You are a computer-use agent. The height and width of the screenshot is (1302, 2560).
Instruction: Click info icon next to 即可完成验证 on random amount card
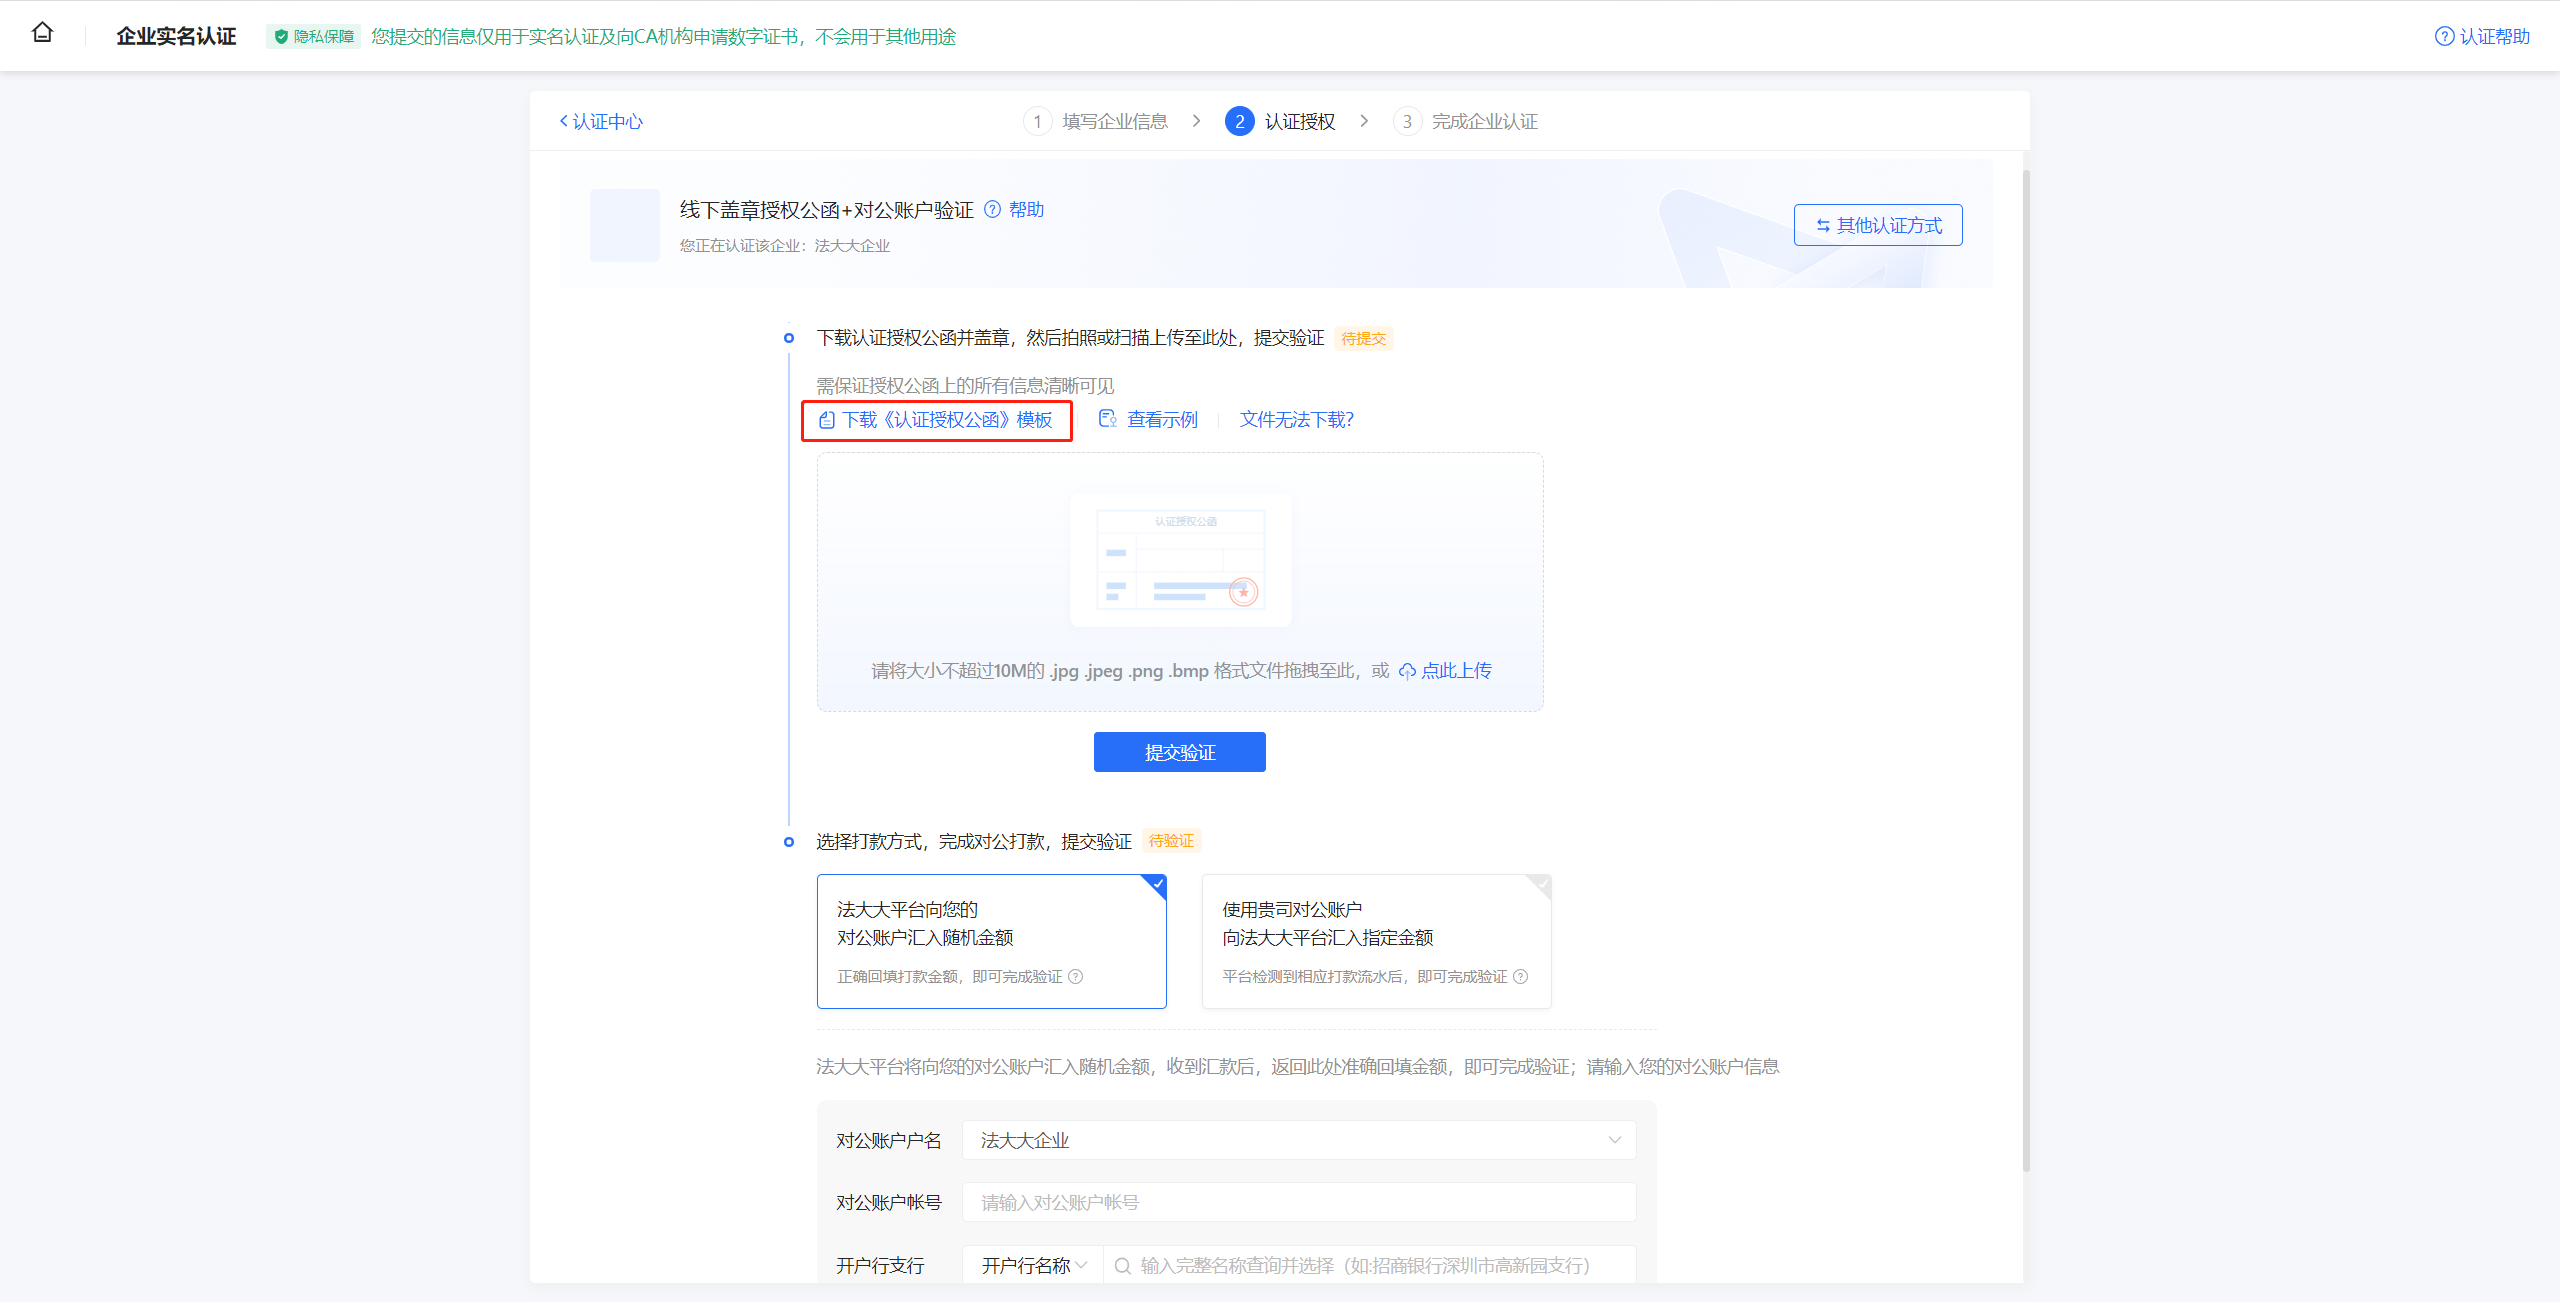pos(1076,977)
